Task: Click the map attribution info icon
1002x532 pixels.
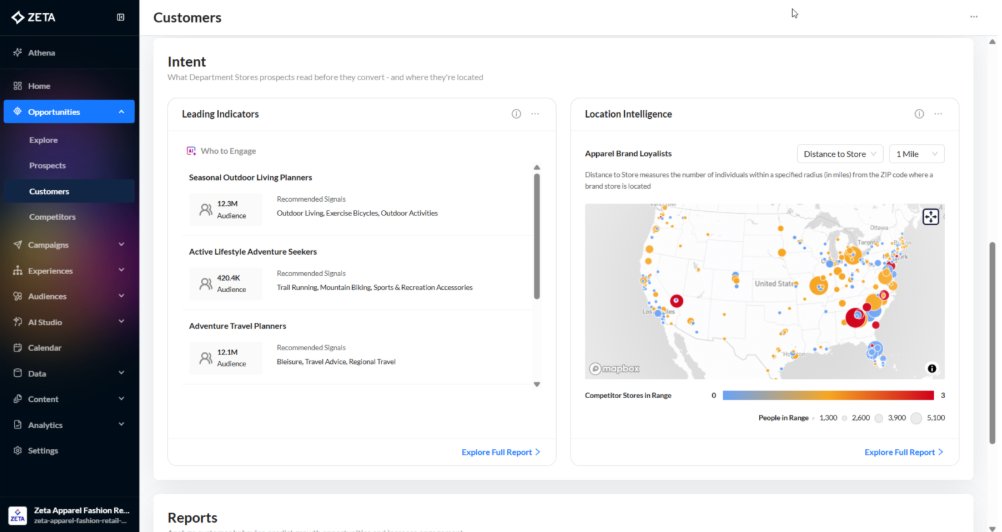Action: tap(932, 368)
